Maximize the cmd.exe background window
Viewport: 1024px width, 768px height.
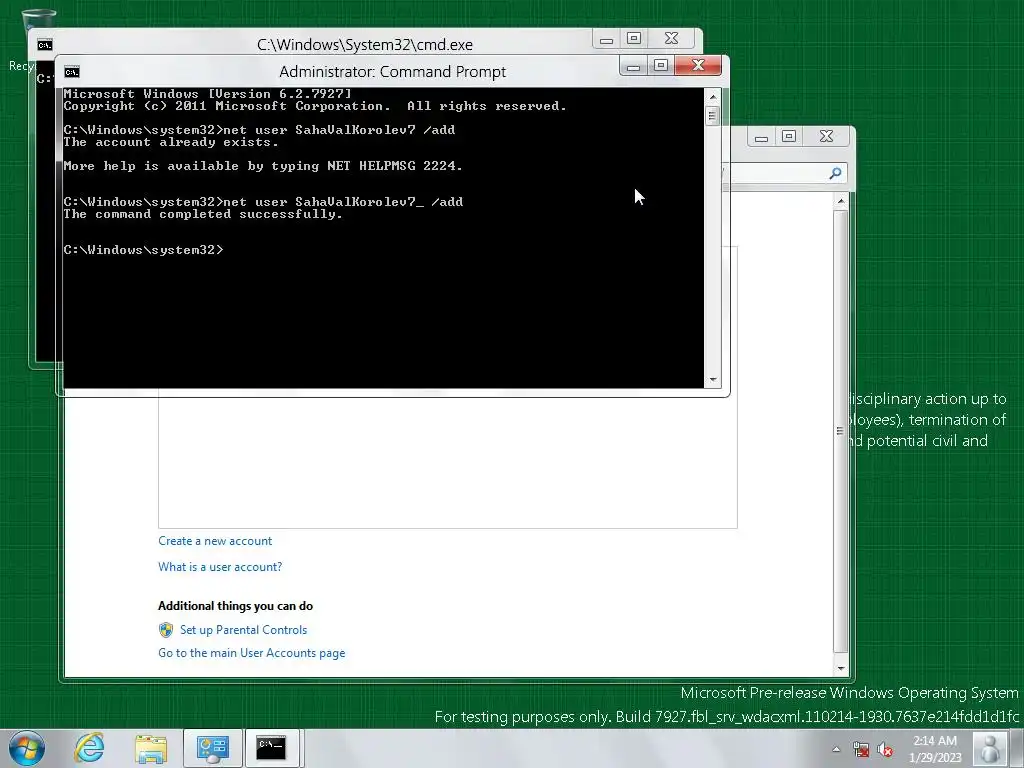click(633, 39)
